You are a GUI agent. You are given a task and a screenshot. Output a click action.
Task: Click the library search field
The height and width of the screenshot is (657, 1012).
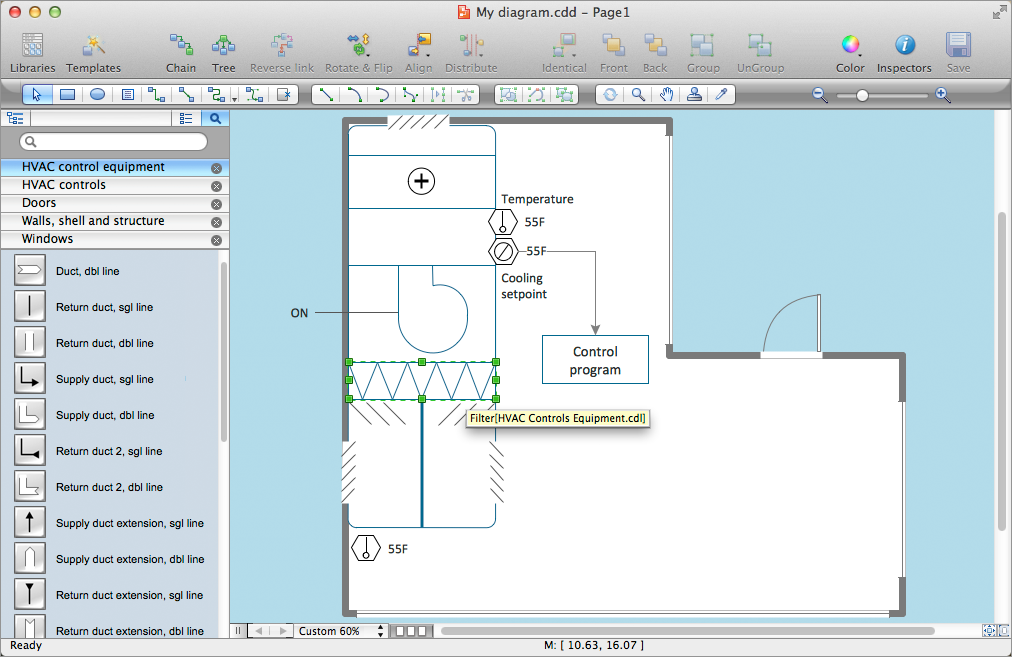tap(114, 142)
